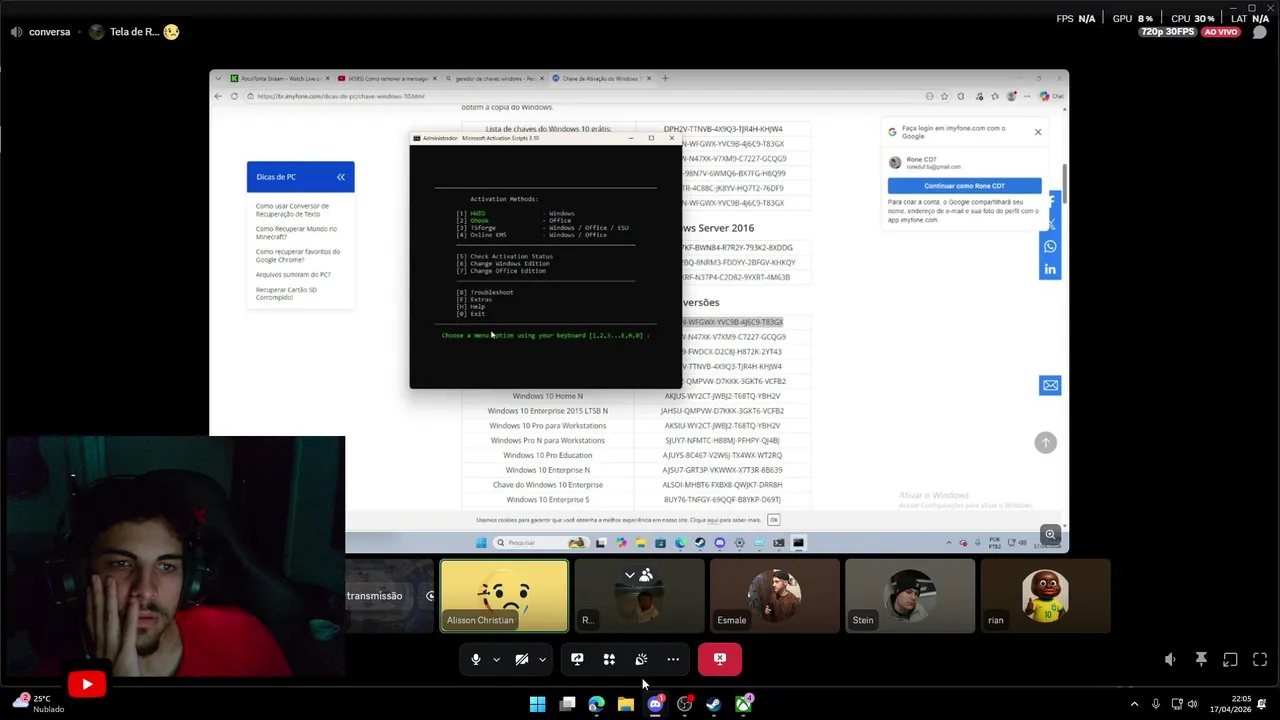Image resolution: width=1280 pixels, height=720 pixels.
Task: Click the YouTube logo on webcam overlay
Action: (x=87, y=684)
